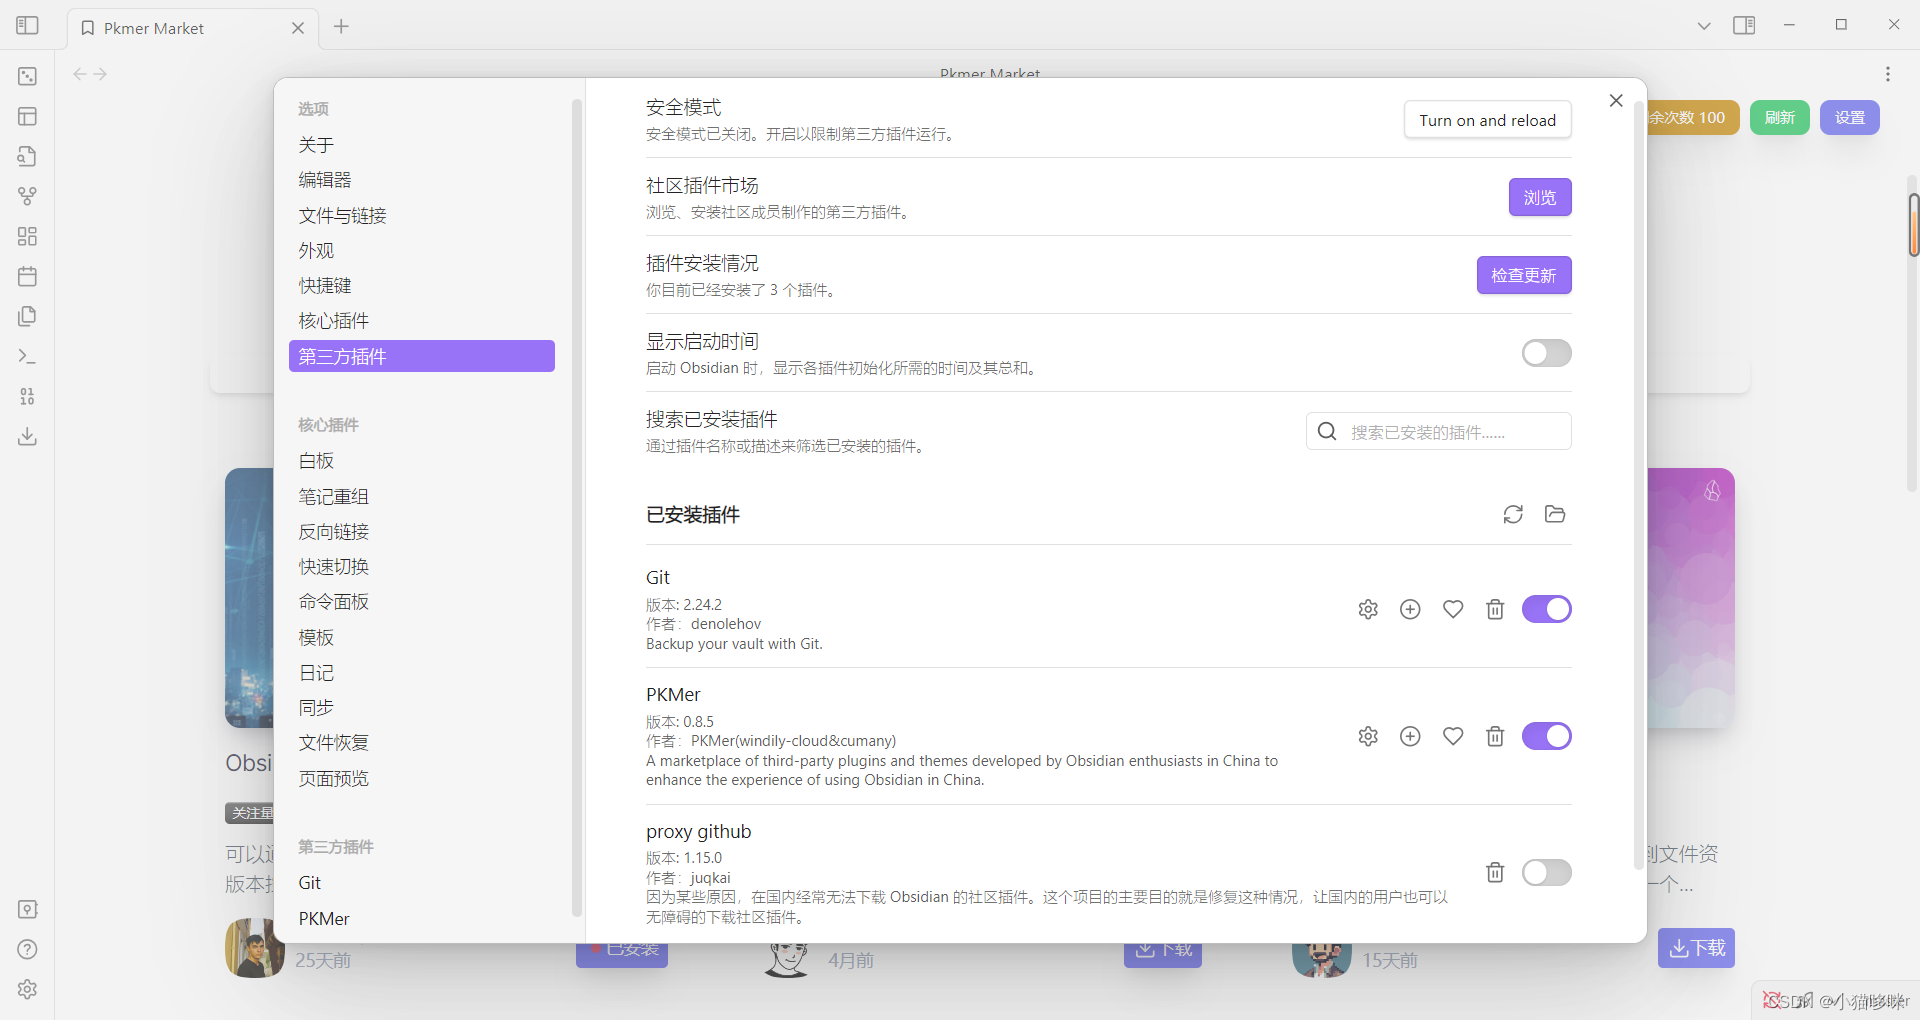Screen dimensions: 1920x1020
Task: Open more options vertical dots menu
Action: pos(1887,74)
